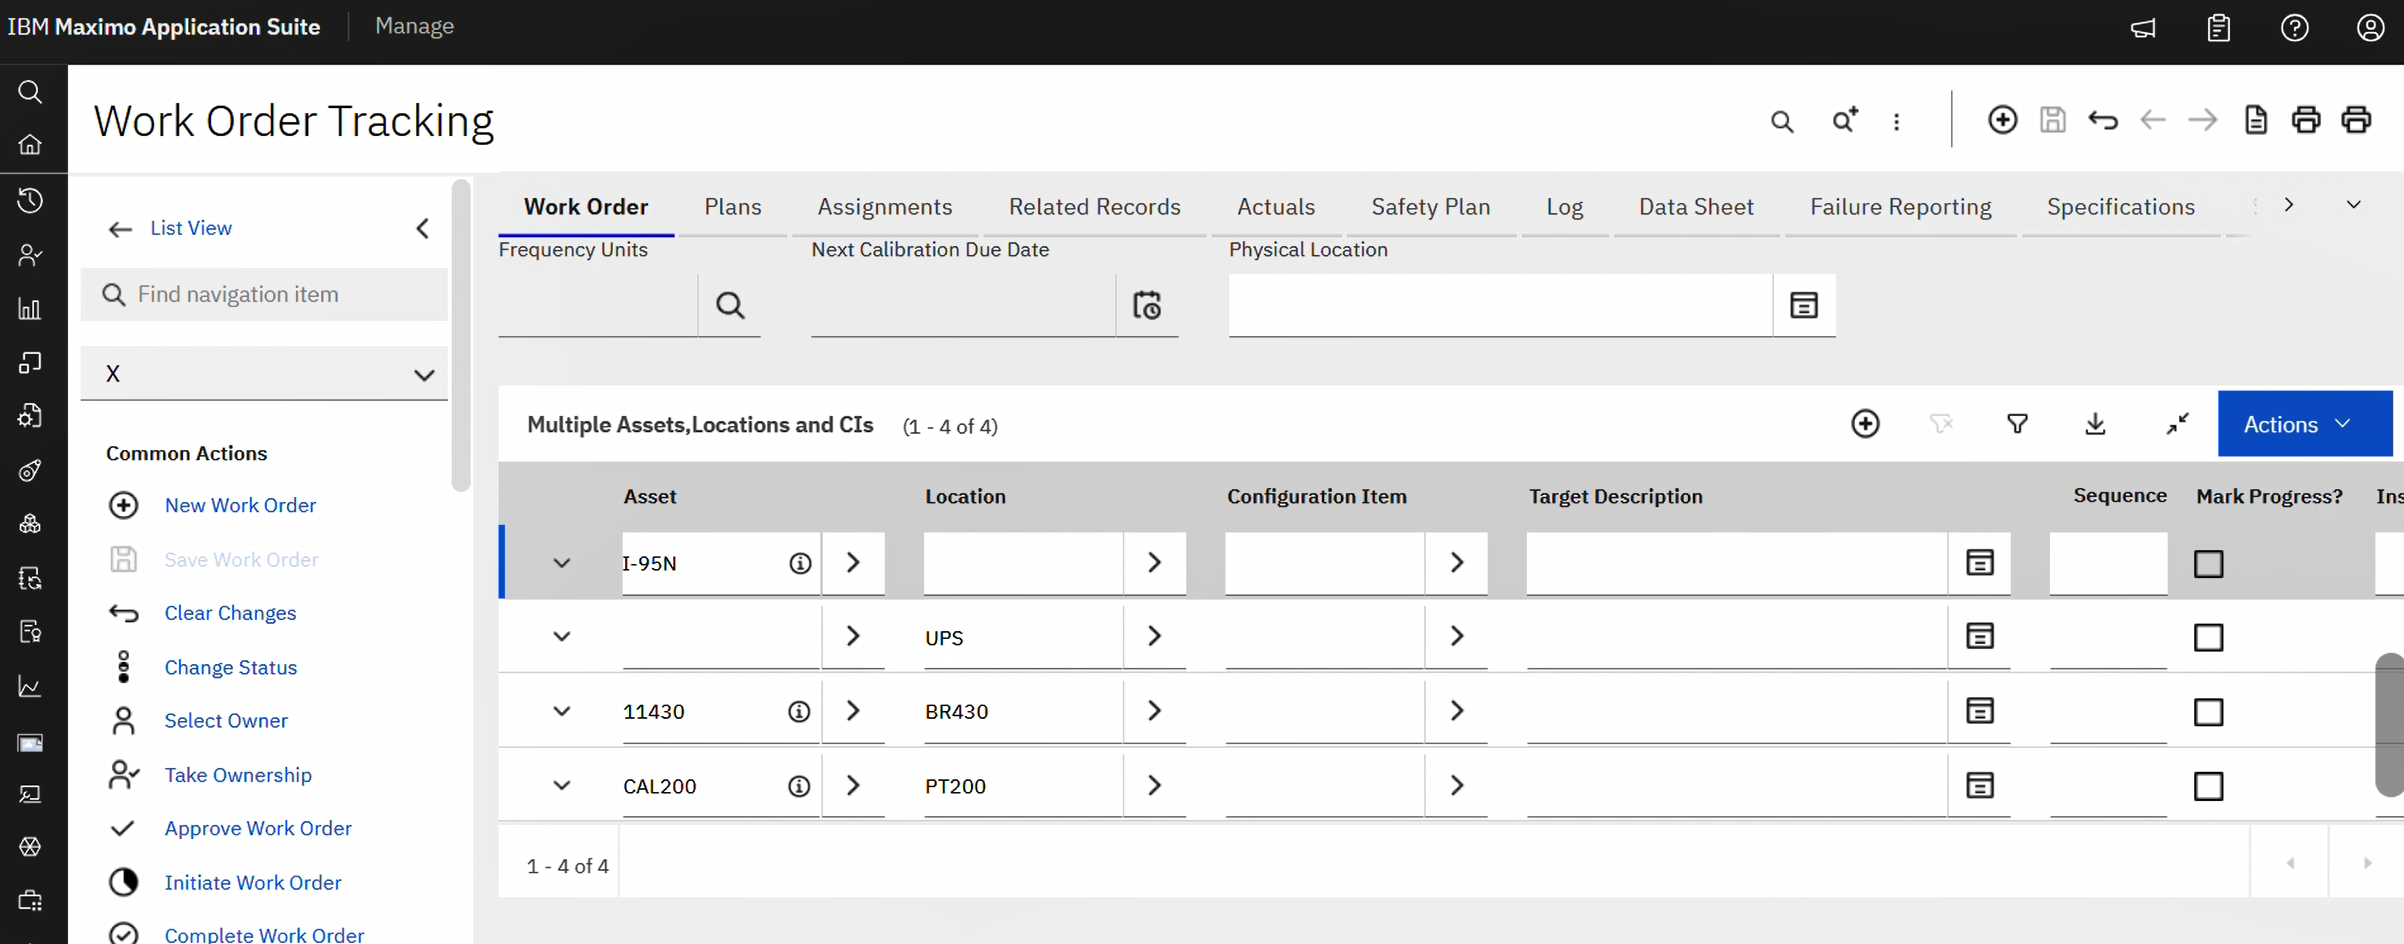Viewport: 2404px width, 944px height.
Task: Download the Multiple Assets table data
Action: pos(2095,424)
